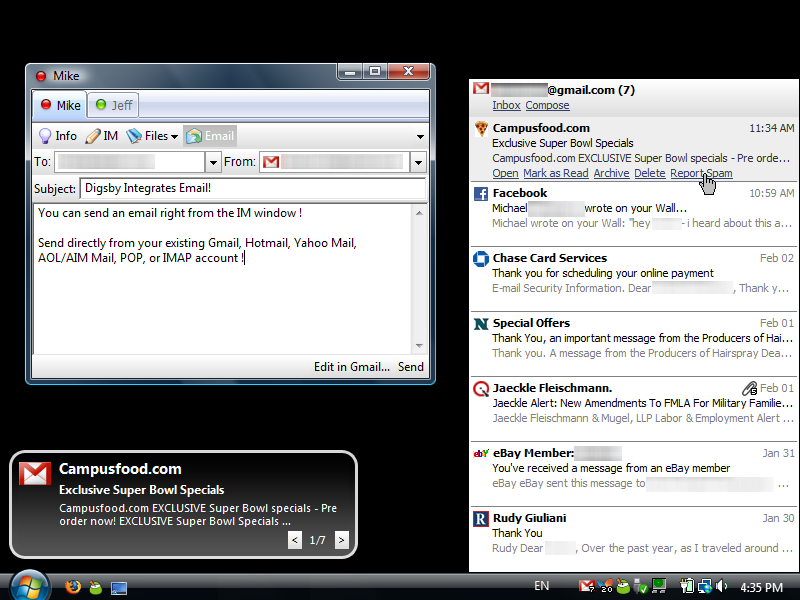Viewport: 800px width, 600px height.
Task: Click the Chase Card Services icon
Action: (x=481, y=260)
